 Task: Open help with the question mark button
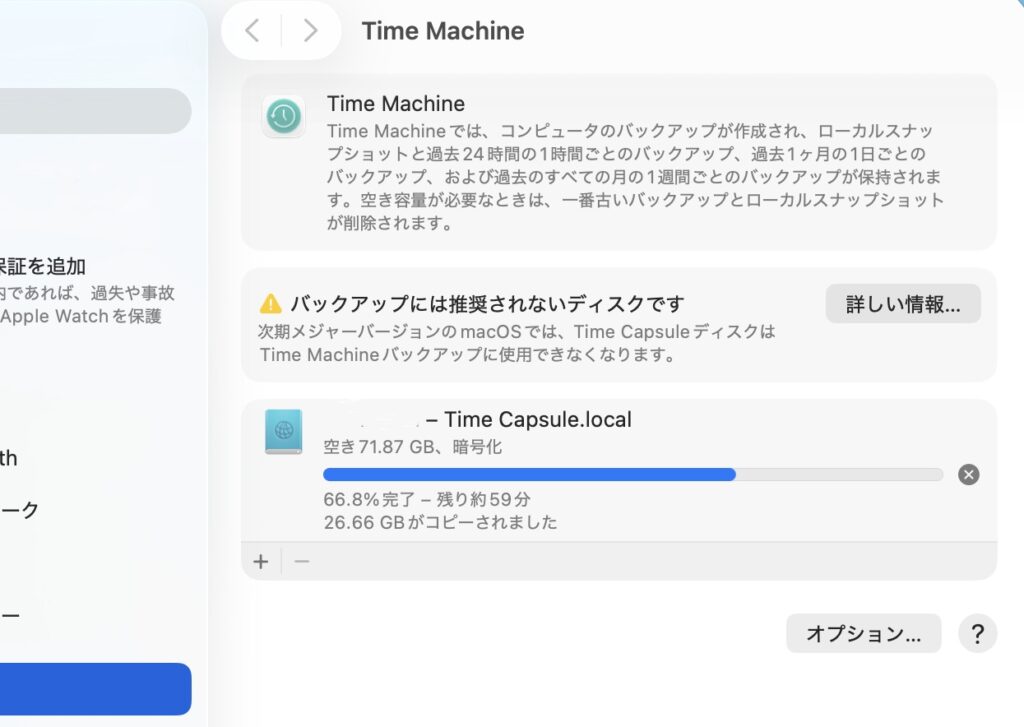(x=977, y=633)
